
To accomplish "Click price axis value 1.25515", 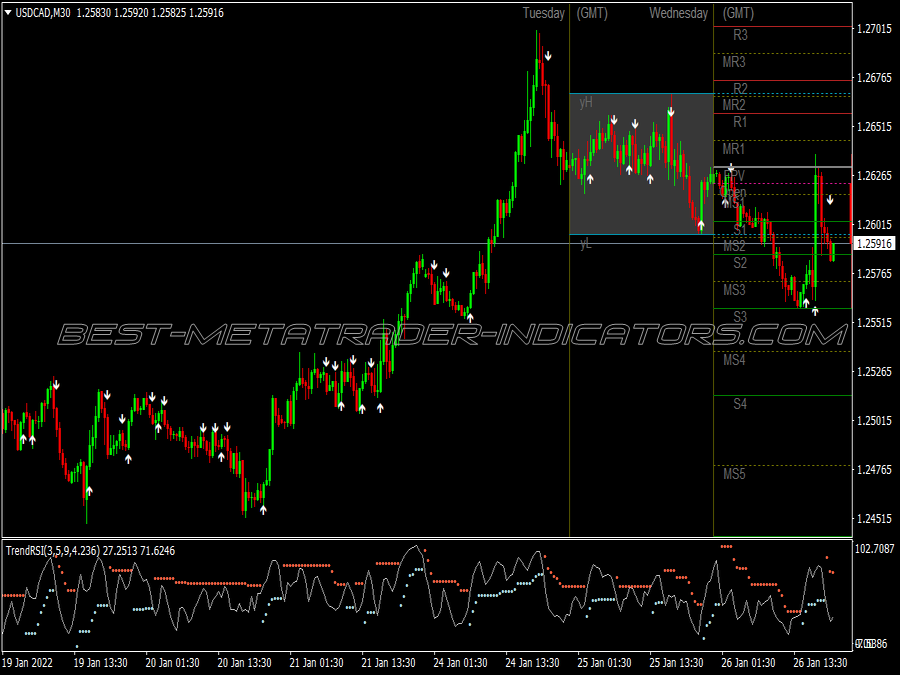I will coord(874,323).
